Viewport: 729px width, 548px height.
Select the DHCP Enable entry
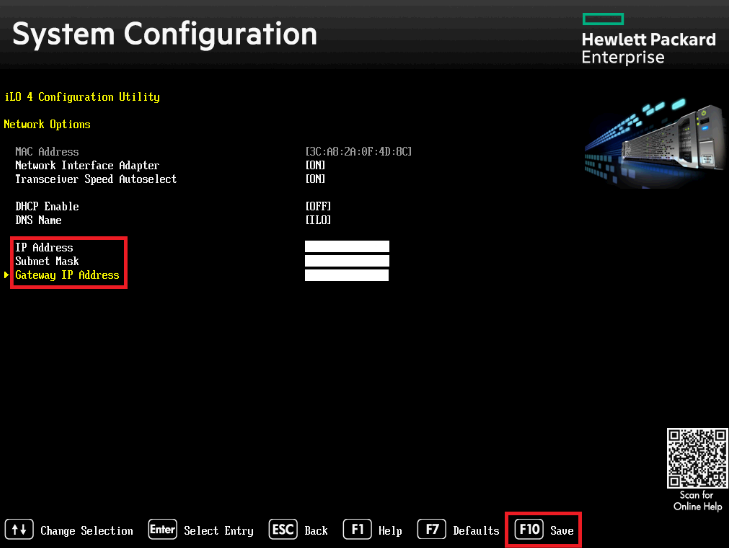point(47,206)
